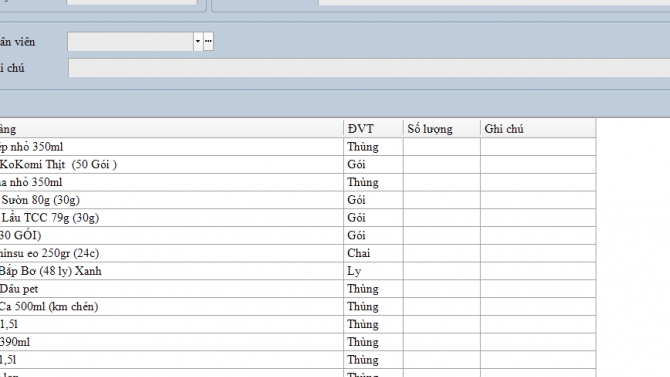
Task: Select the row 'Sườn 80g (30g)'
Action: tap(298, 200)
